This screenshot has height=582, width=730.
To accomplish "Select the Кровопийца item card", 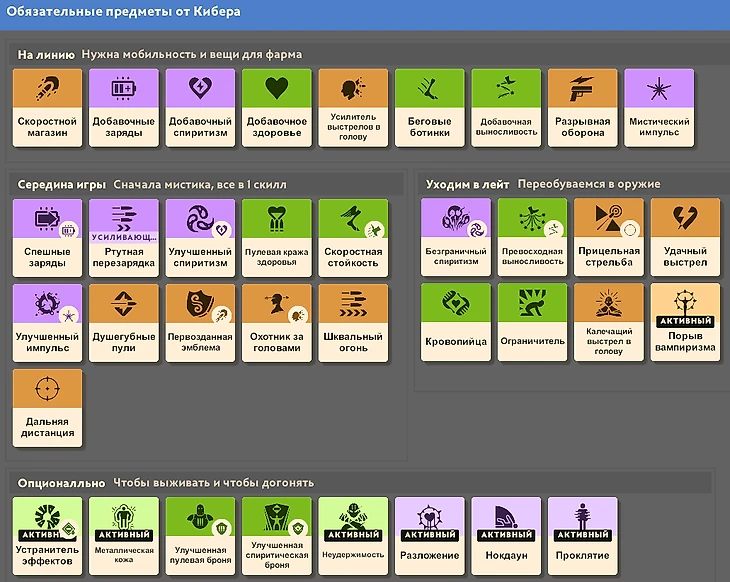I will [456, 322].
